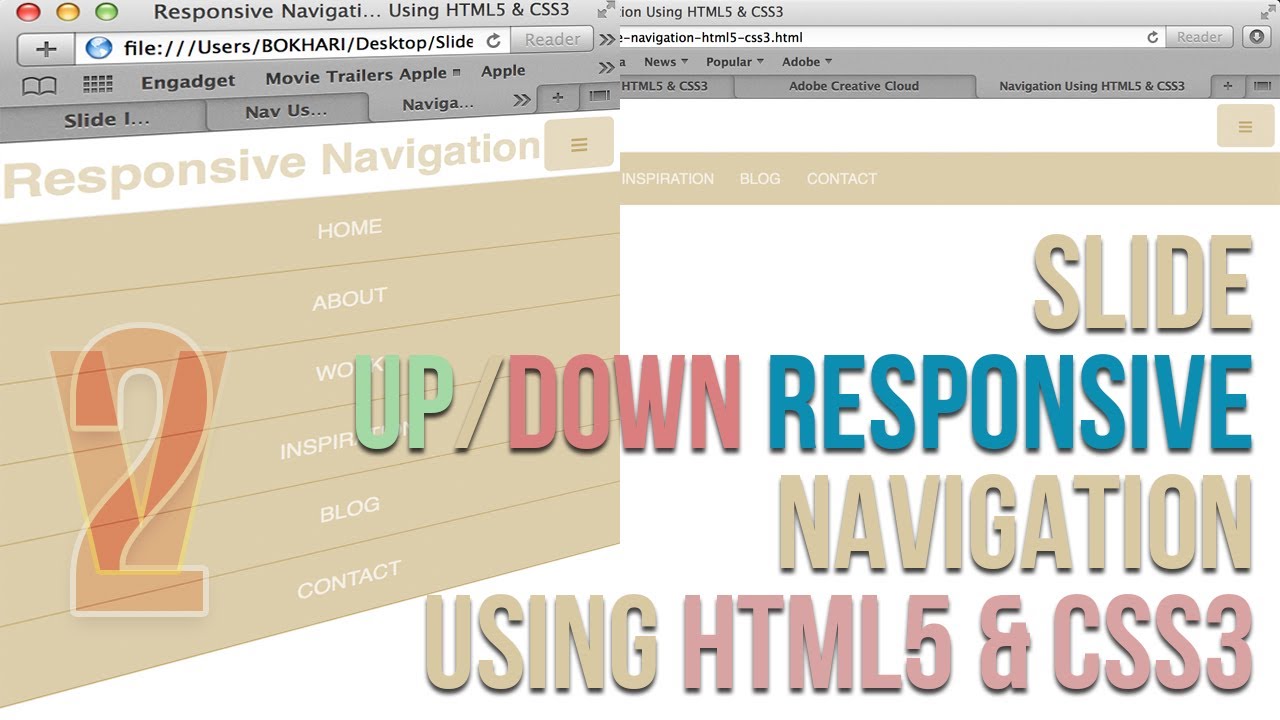Click CONTACT in the right page nav bar
This screenshot has height=720, width=1280.
click(x=842, y=179)
